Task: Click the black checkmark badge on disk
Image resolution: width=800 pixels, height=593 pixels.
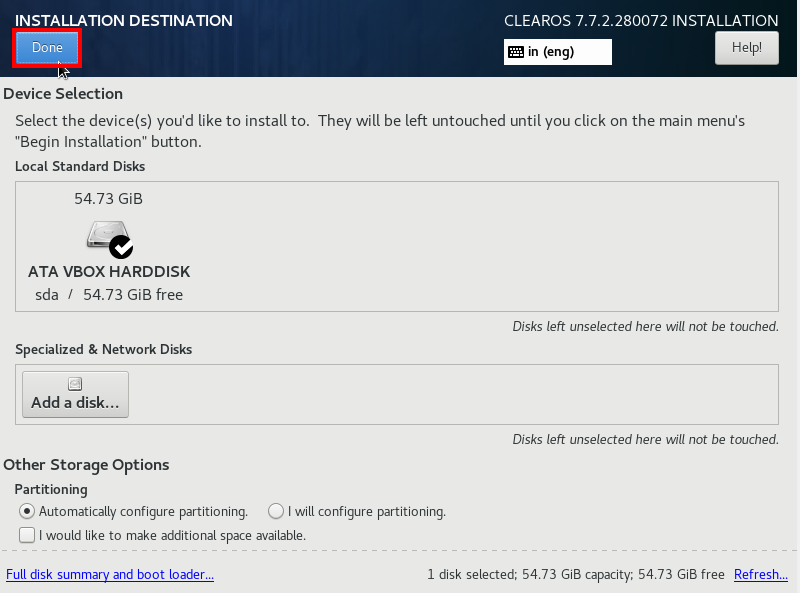Action: 121,247
